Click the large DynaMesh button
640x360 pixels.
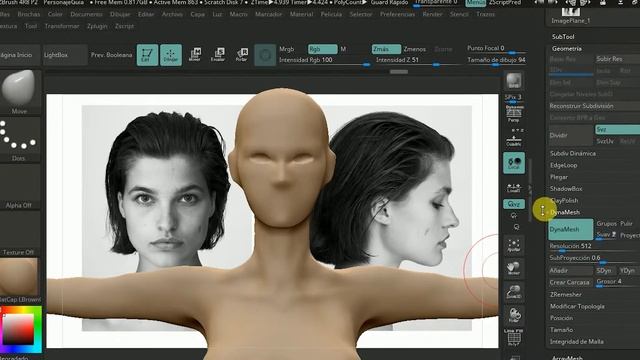point(571,229)
